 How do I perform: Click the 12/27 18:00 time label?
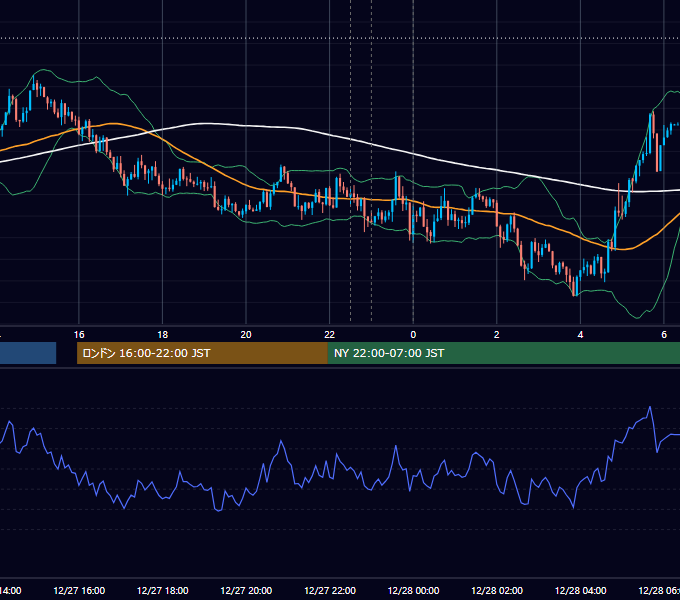163,590
